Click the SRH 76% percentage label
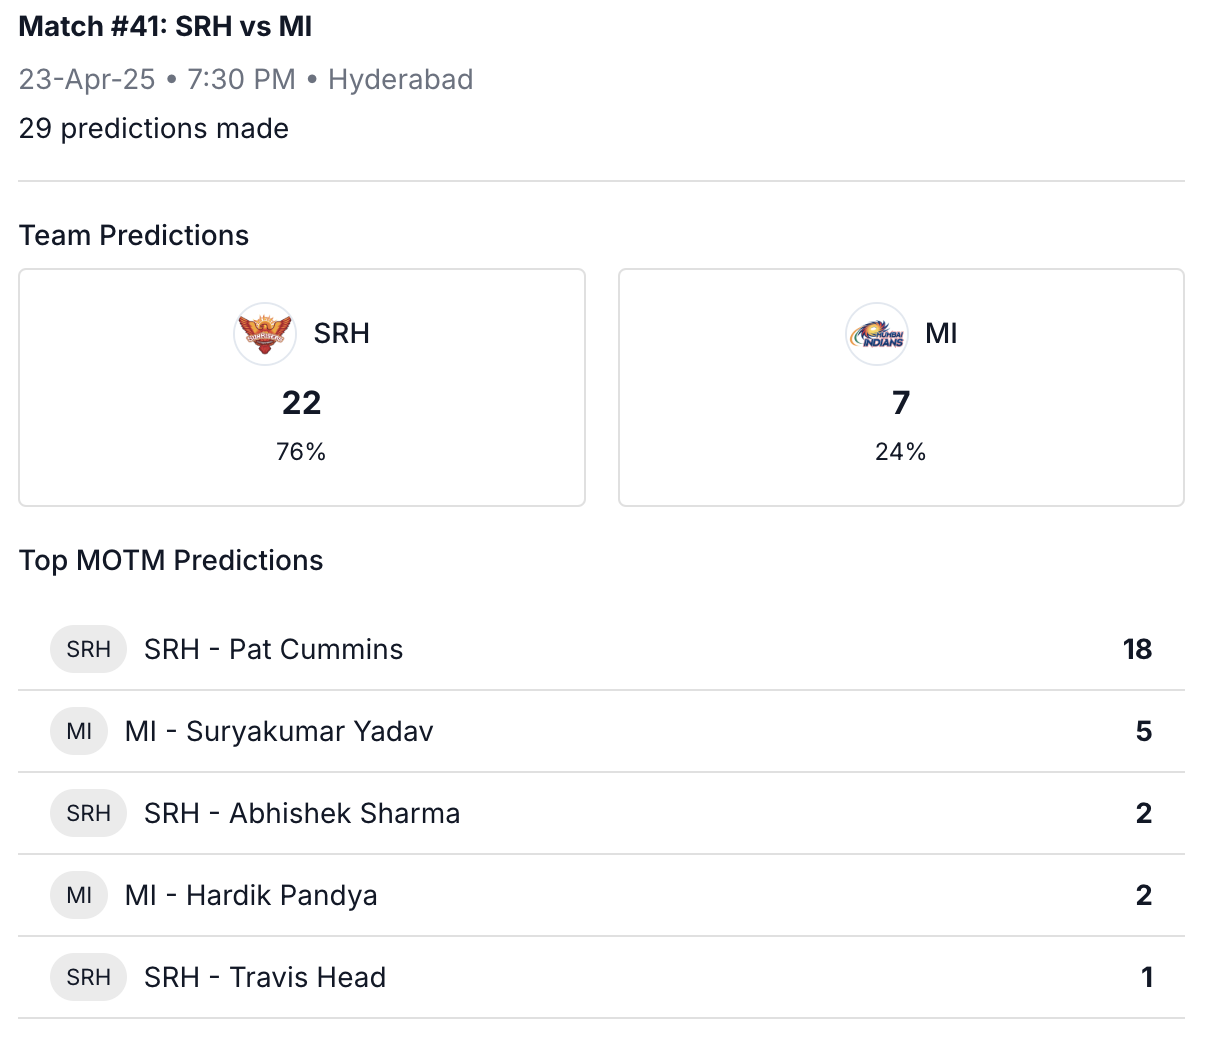The width and height of the screenshot is (1208, 1042). [301, 452]
